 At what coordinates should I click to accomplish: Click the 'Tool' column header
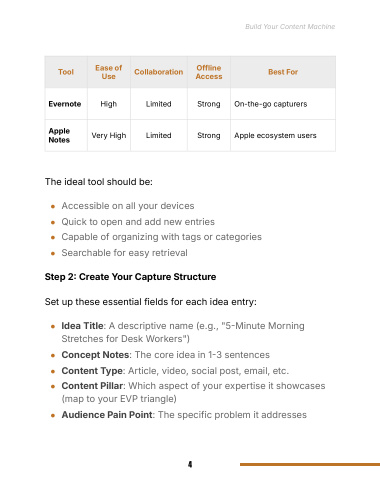66,72
